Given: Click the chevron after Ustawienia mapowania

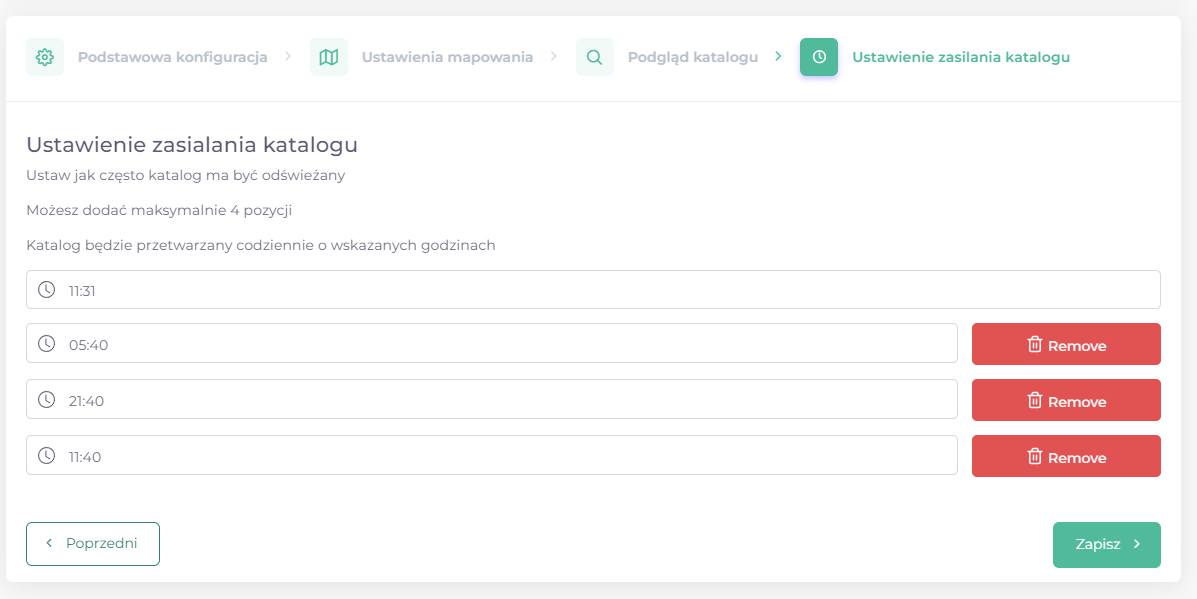Looking at the screenshot, I should pos(553,56).
